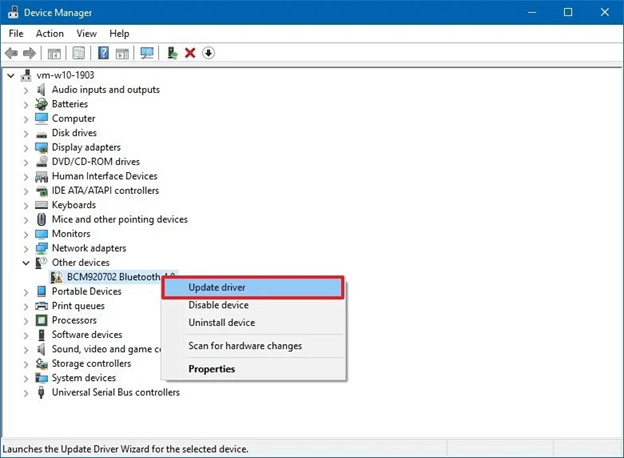Open the Action menu

(x=50, y=33)
